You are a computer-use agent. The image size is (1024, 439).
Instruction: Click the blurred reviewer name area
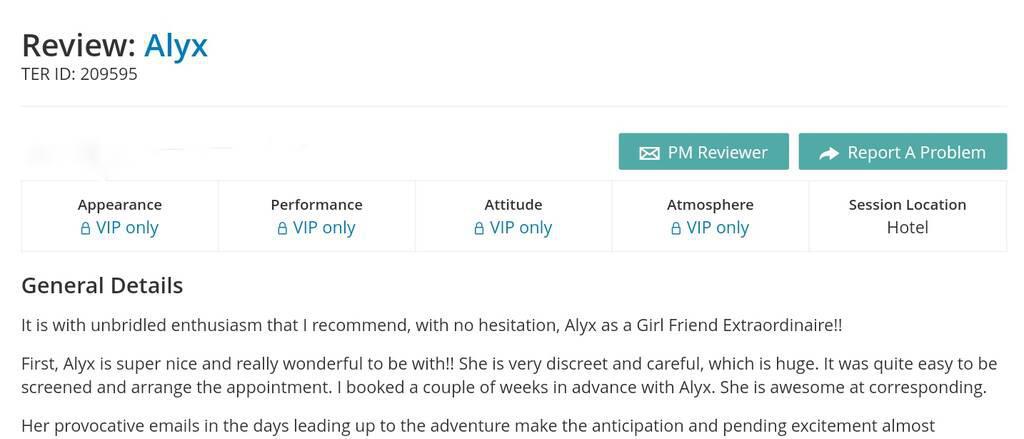click(160, 153)
